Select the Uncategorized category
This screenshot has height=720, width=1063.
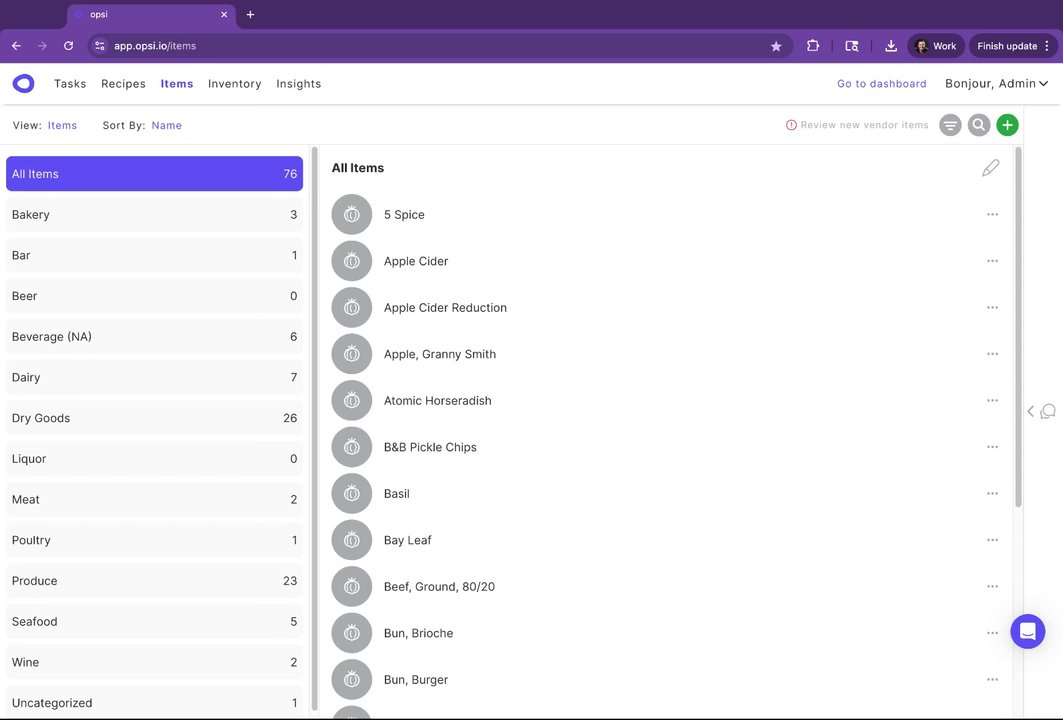155,702
